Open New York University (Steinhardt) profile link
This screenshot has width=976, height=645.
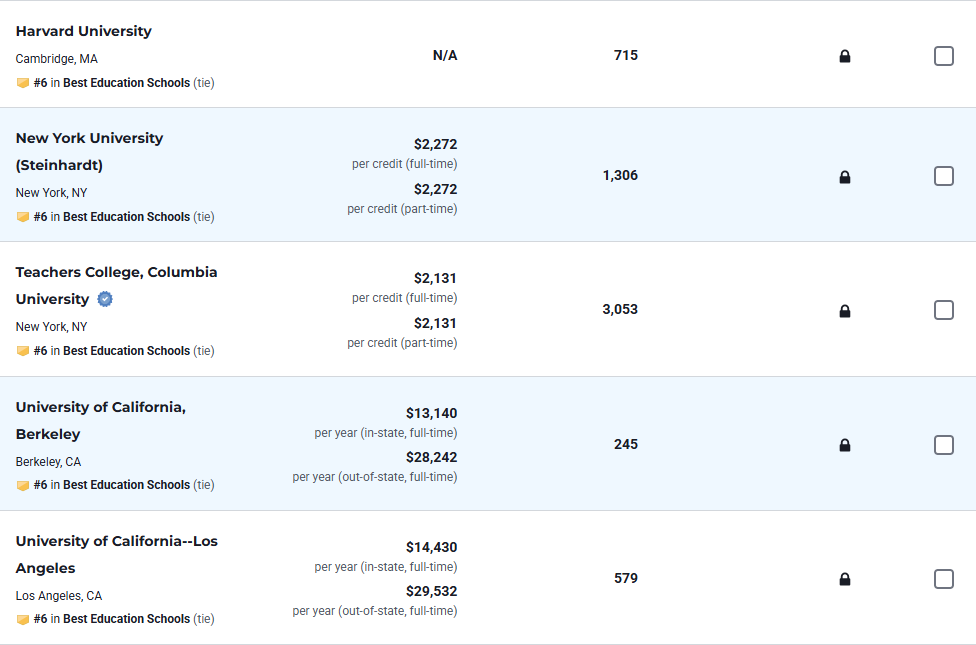point(89,138)
